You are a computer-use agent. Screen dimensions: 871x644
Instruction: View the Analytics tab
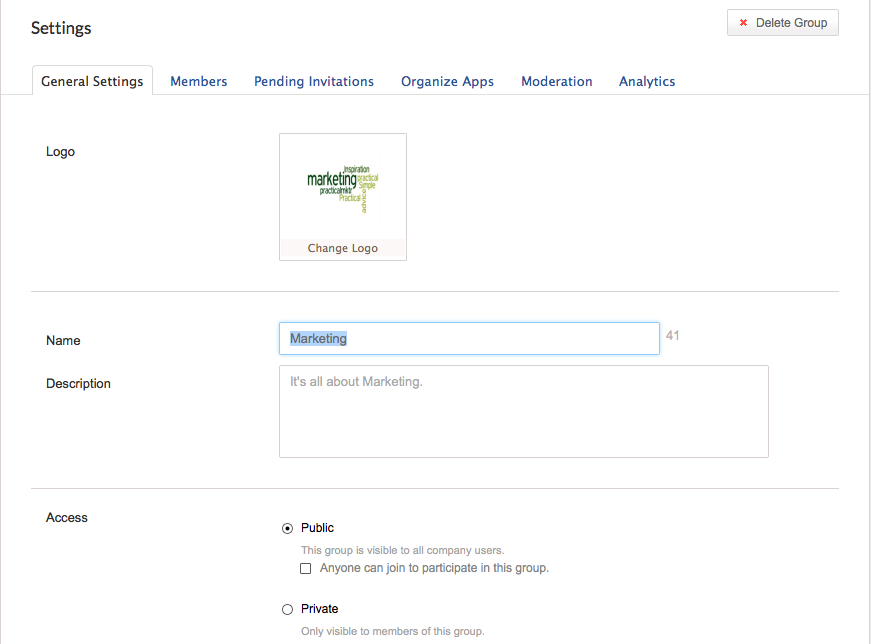pos(647,81)
